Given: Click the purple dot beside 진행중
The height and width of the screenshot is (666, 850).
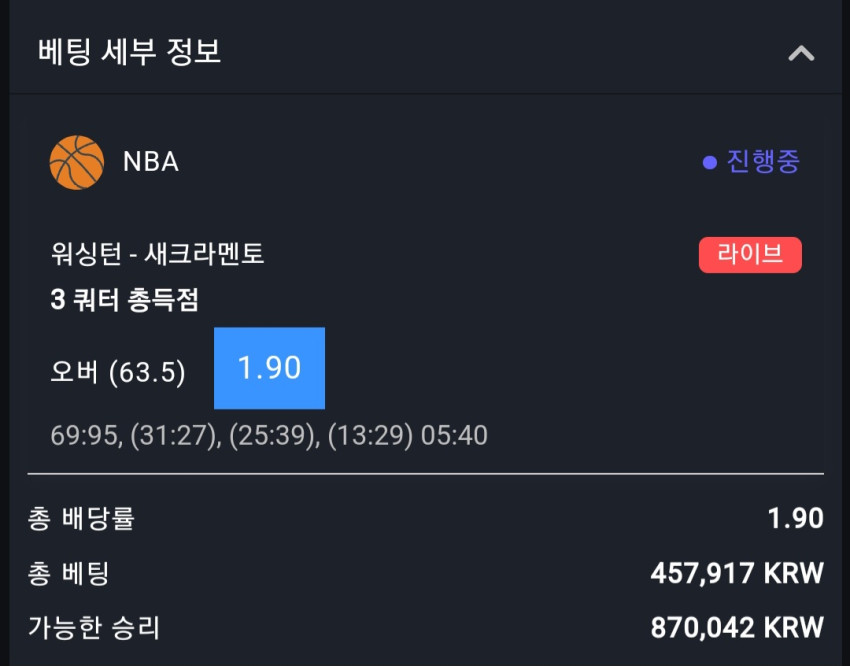Looking at the screenshot, I should coord(710,163).
